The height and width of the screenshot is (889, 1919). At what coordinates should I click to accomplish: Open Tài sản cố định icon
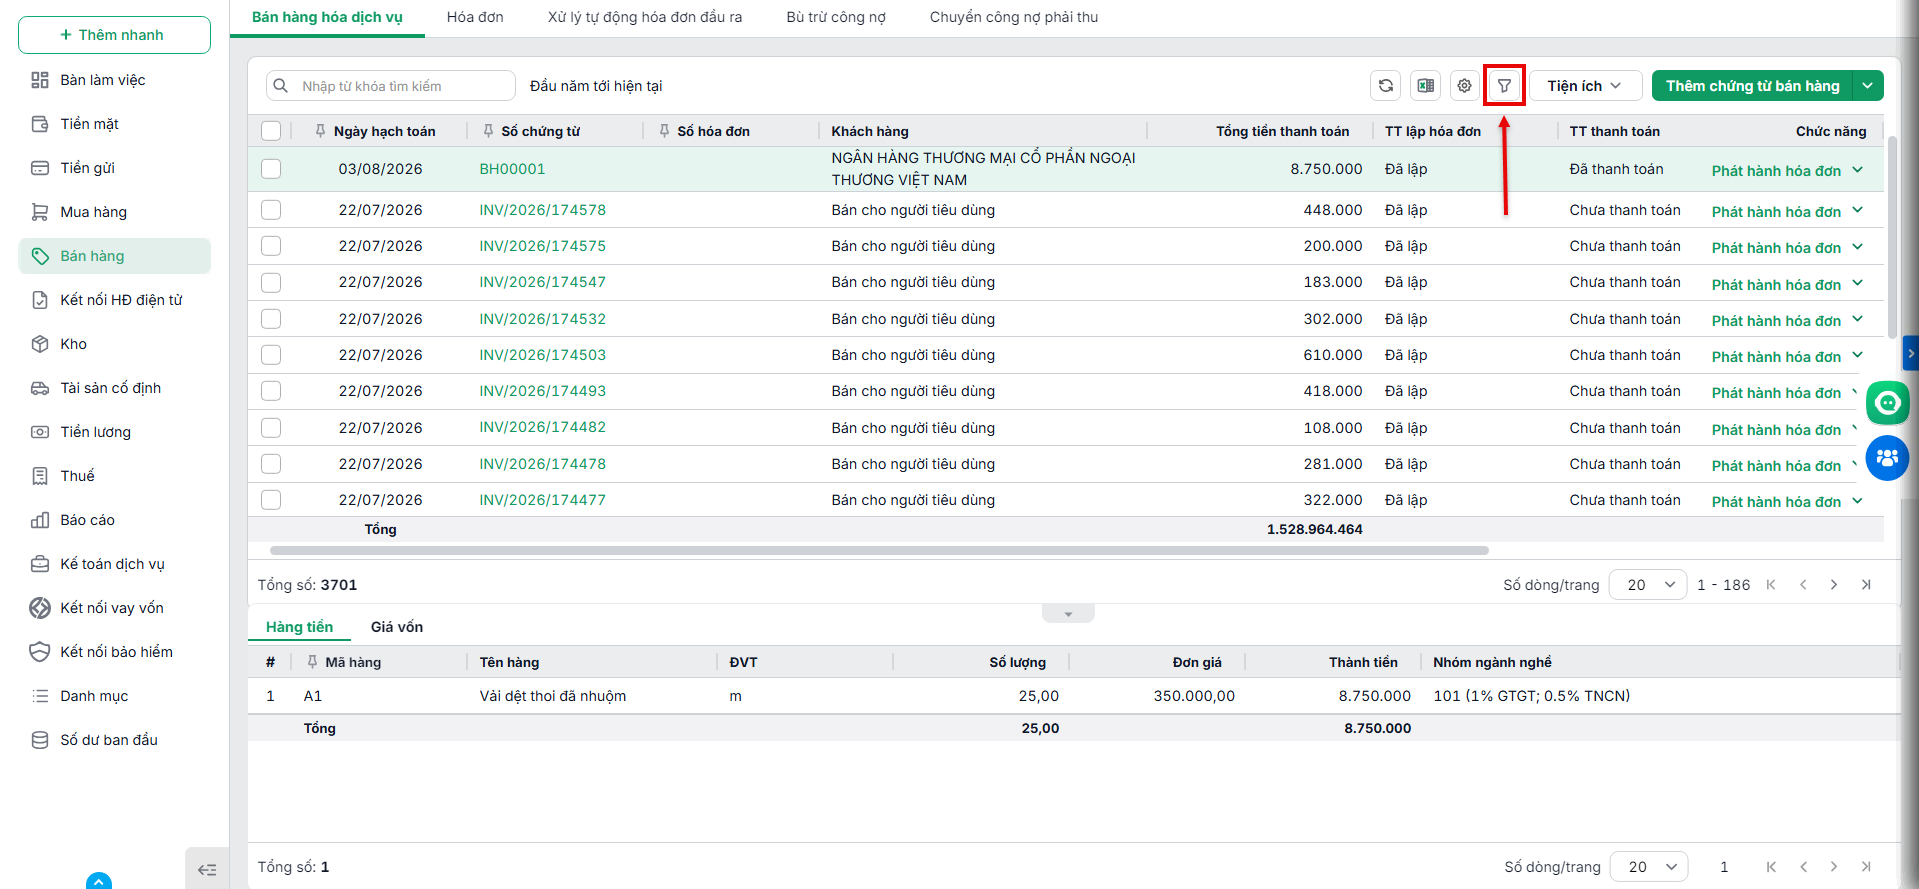tap(40, 388)
